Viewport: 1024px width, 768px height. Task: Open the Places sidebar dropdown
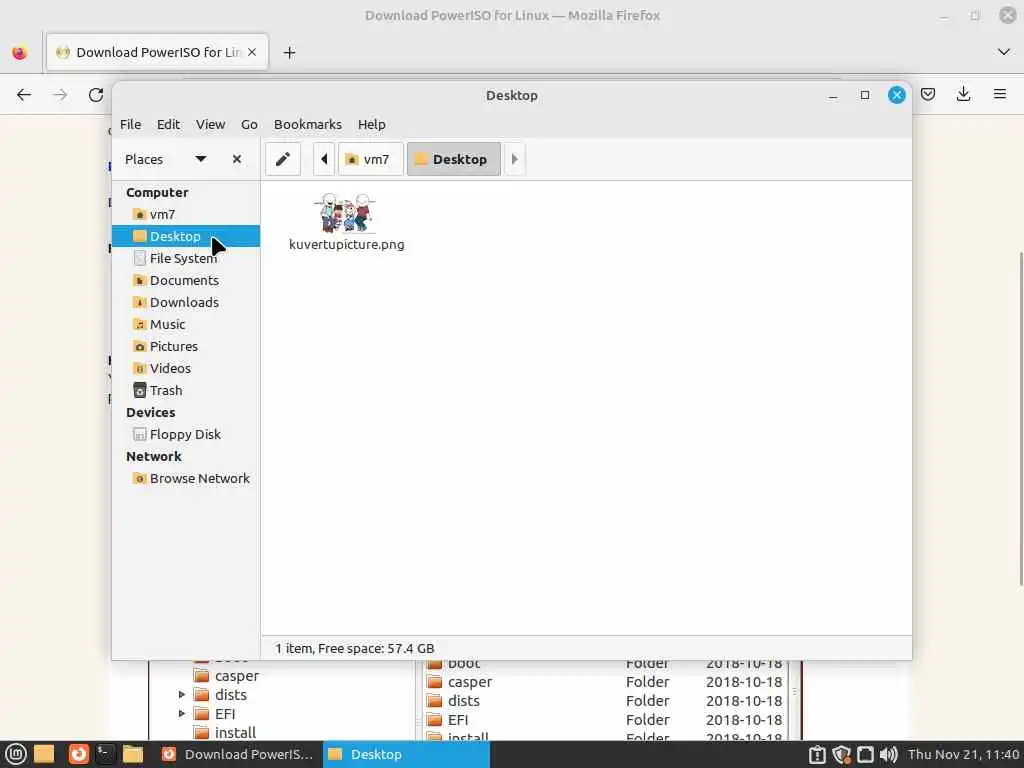click(200, 159)
